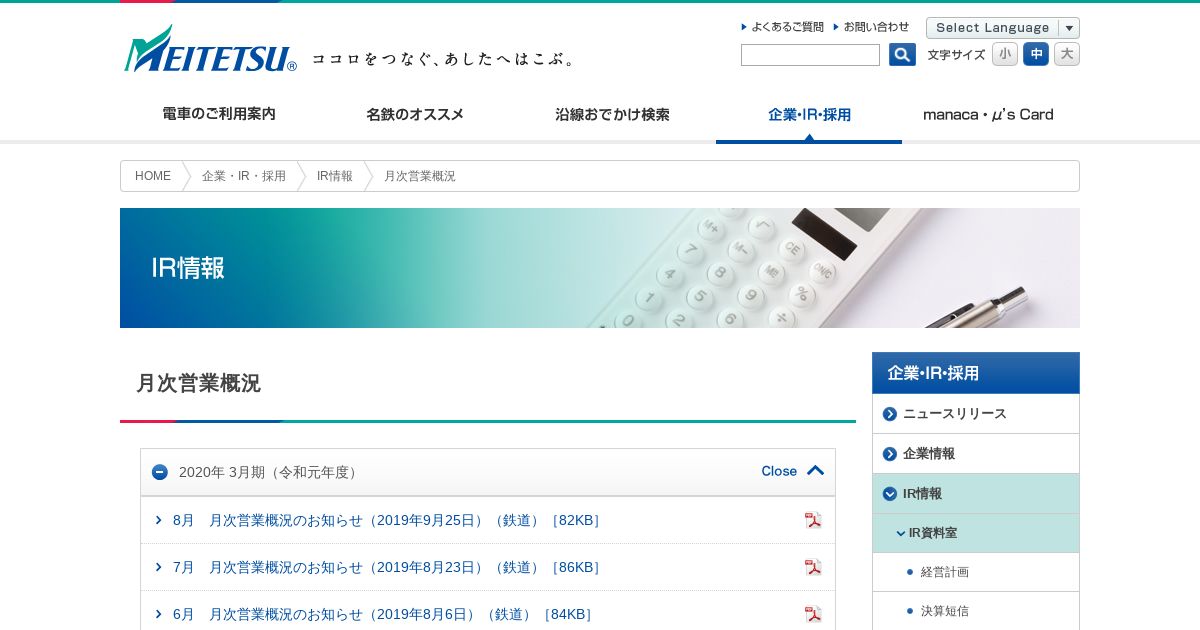This screenshot has width=1200, height=630.
Task: Open 8月 月次営業概況のお知らせ link
Action: click(386, 520)
